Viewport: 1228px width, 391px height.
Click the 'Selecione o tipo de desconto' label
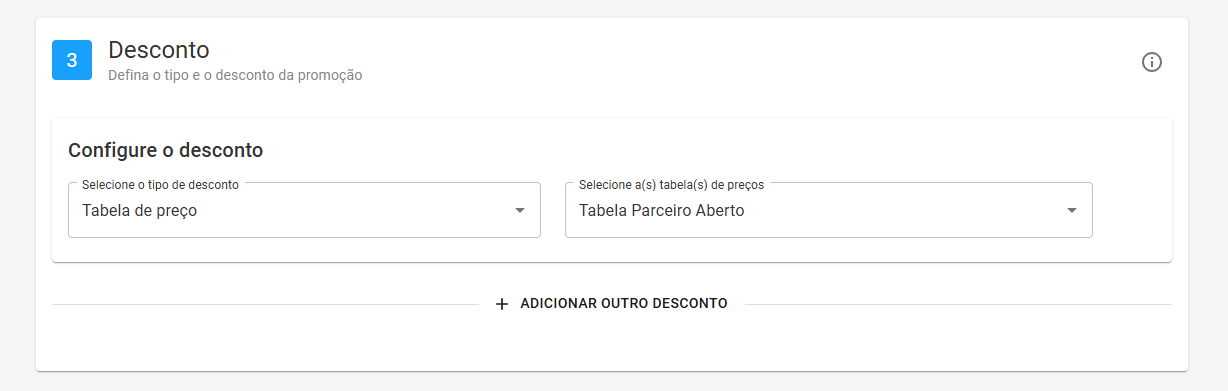(160, 185)
